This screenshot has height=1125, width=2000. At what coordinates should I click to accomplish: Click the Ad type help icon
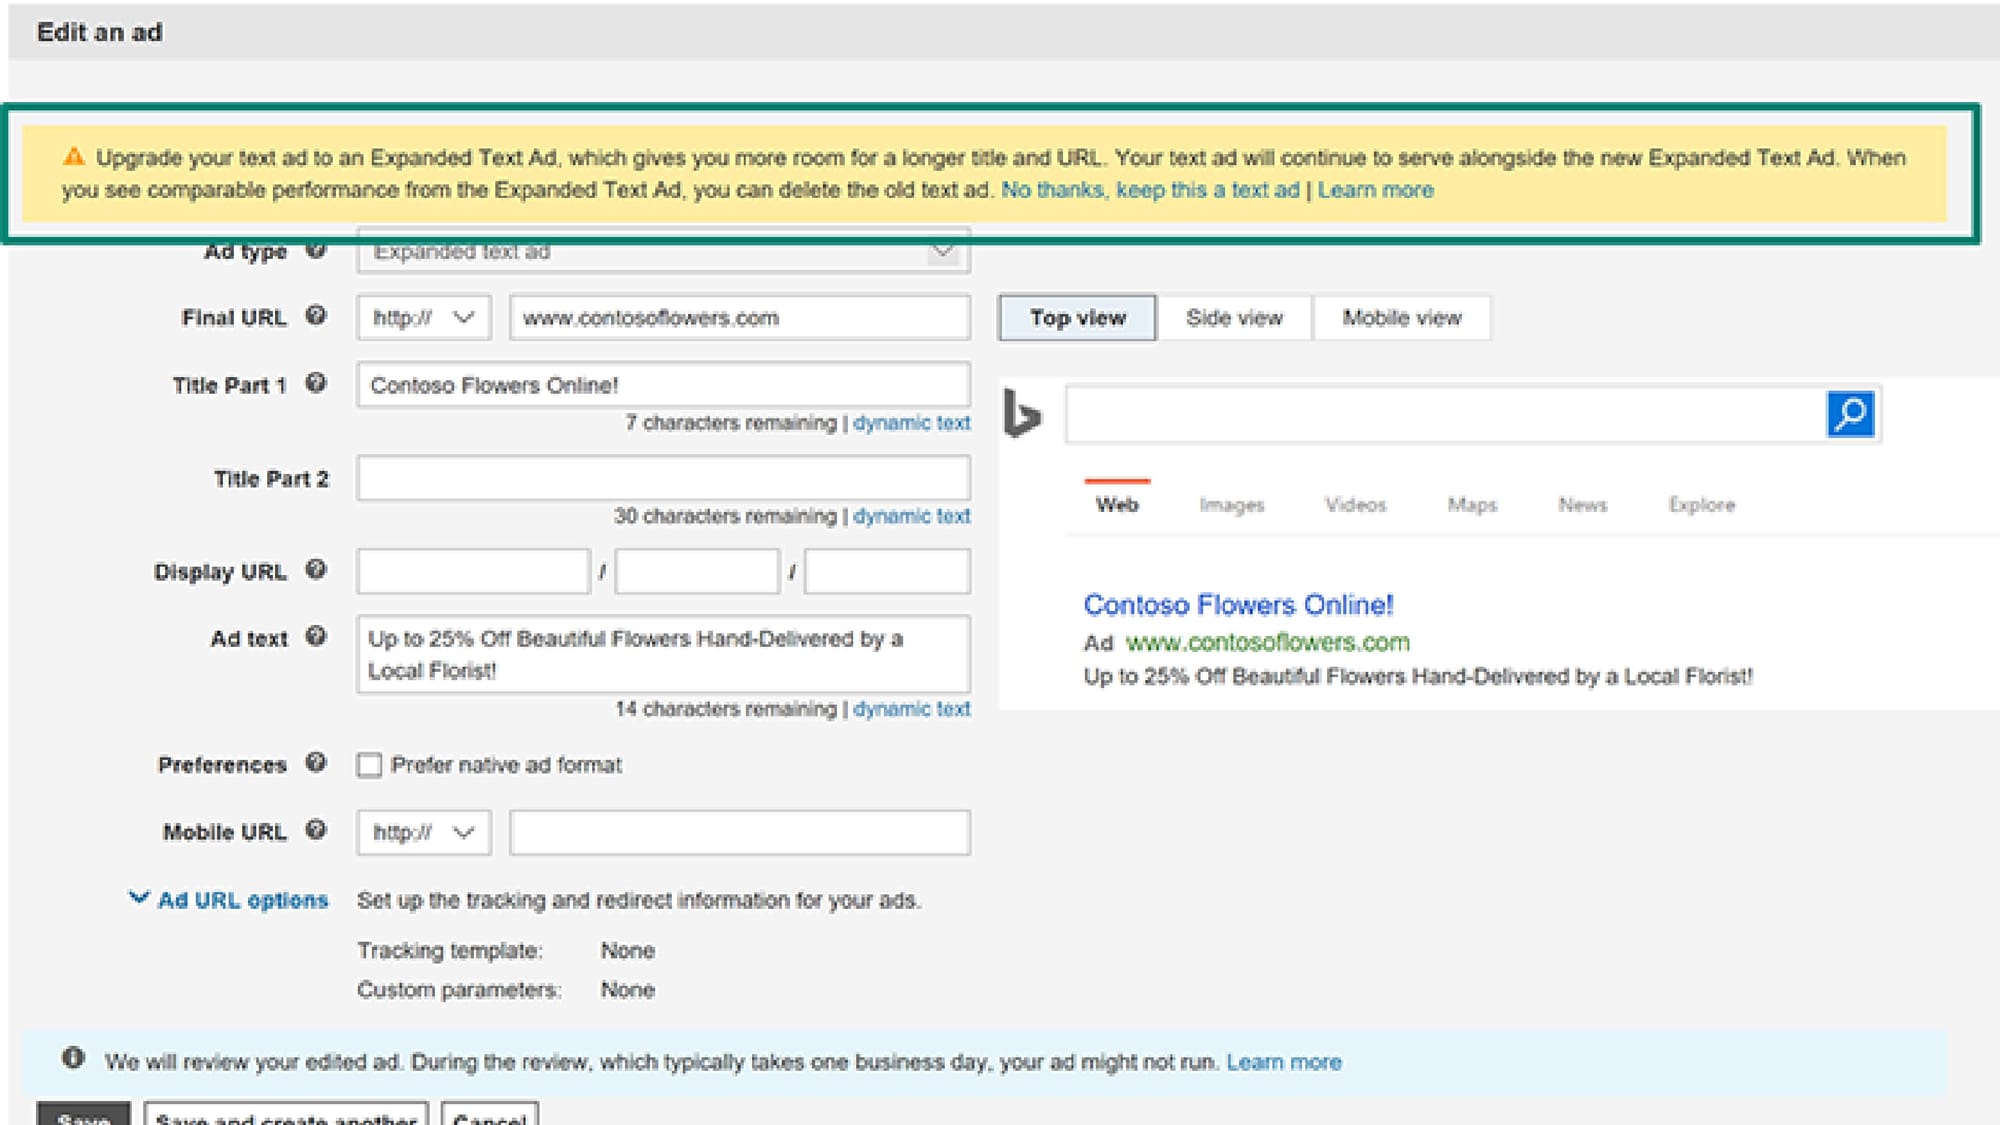[x=316, y=250]
